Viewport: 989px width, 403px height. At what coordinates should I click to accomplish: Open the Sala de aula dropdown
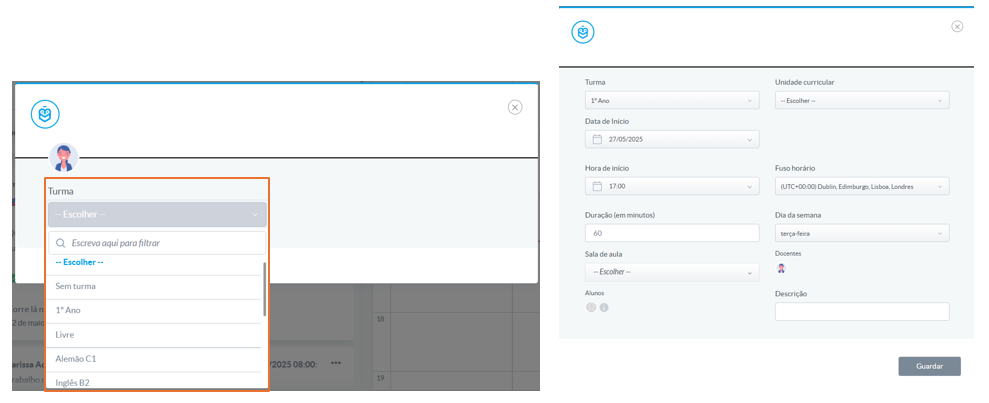coord(672,272)
